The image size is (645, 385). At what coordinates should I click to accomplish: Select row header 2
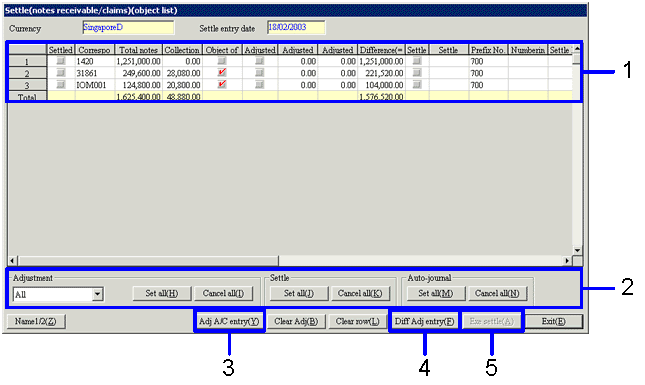coord(27,73)
